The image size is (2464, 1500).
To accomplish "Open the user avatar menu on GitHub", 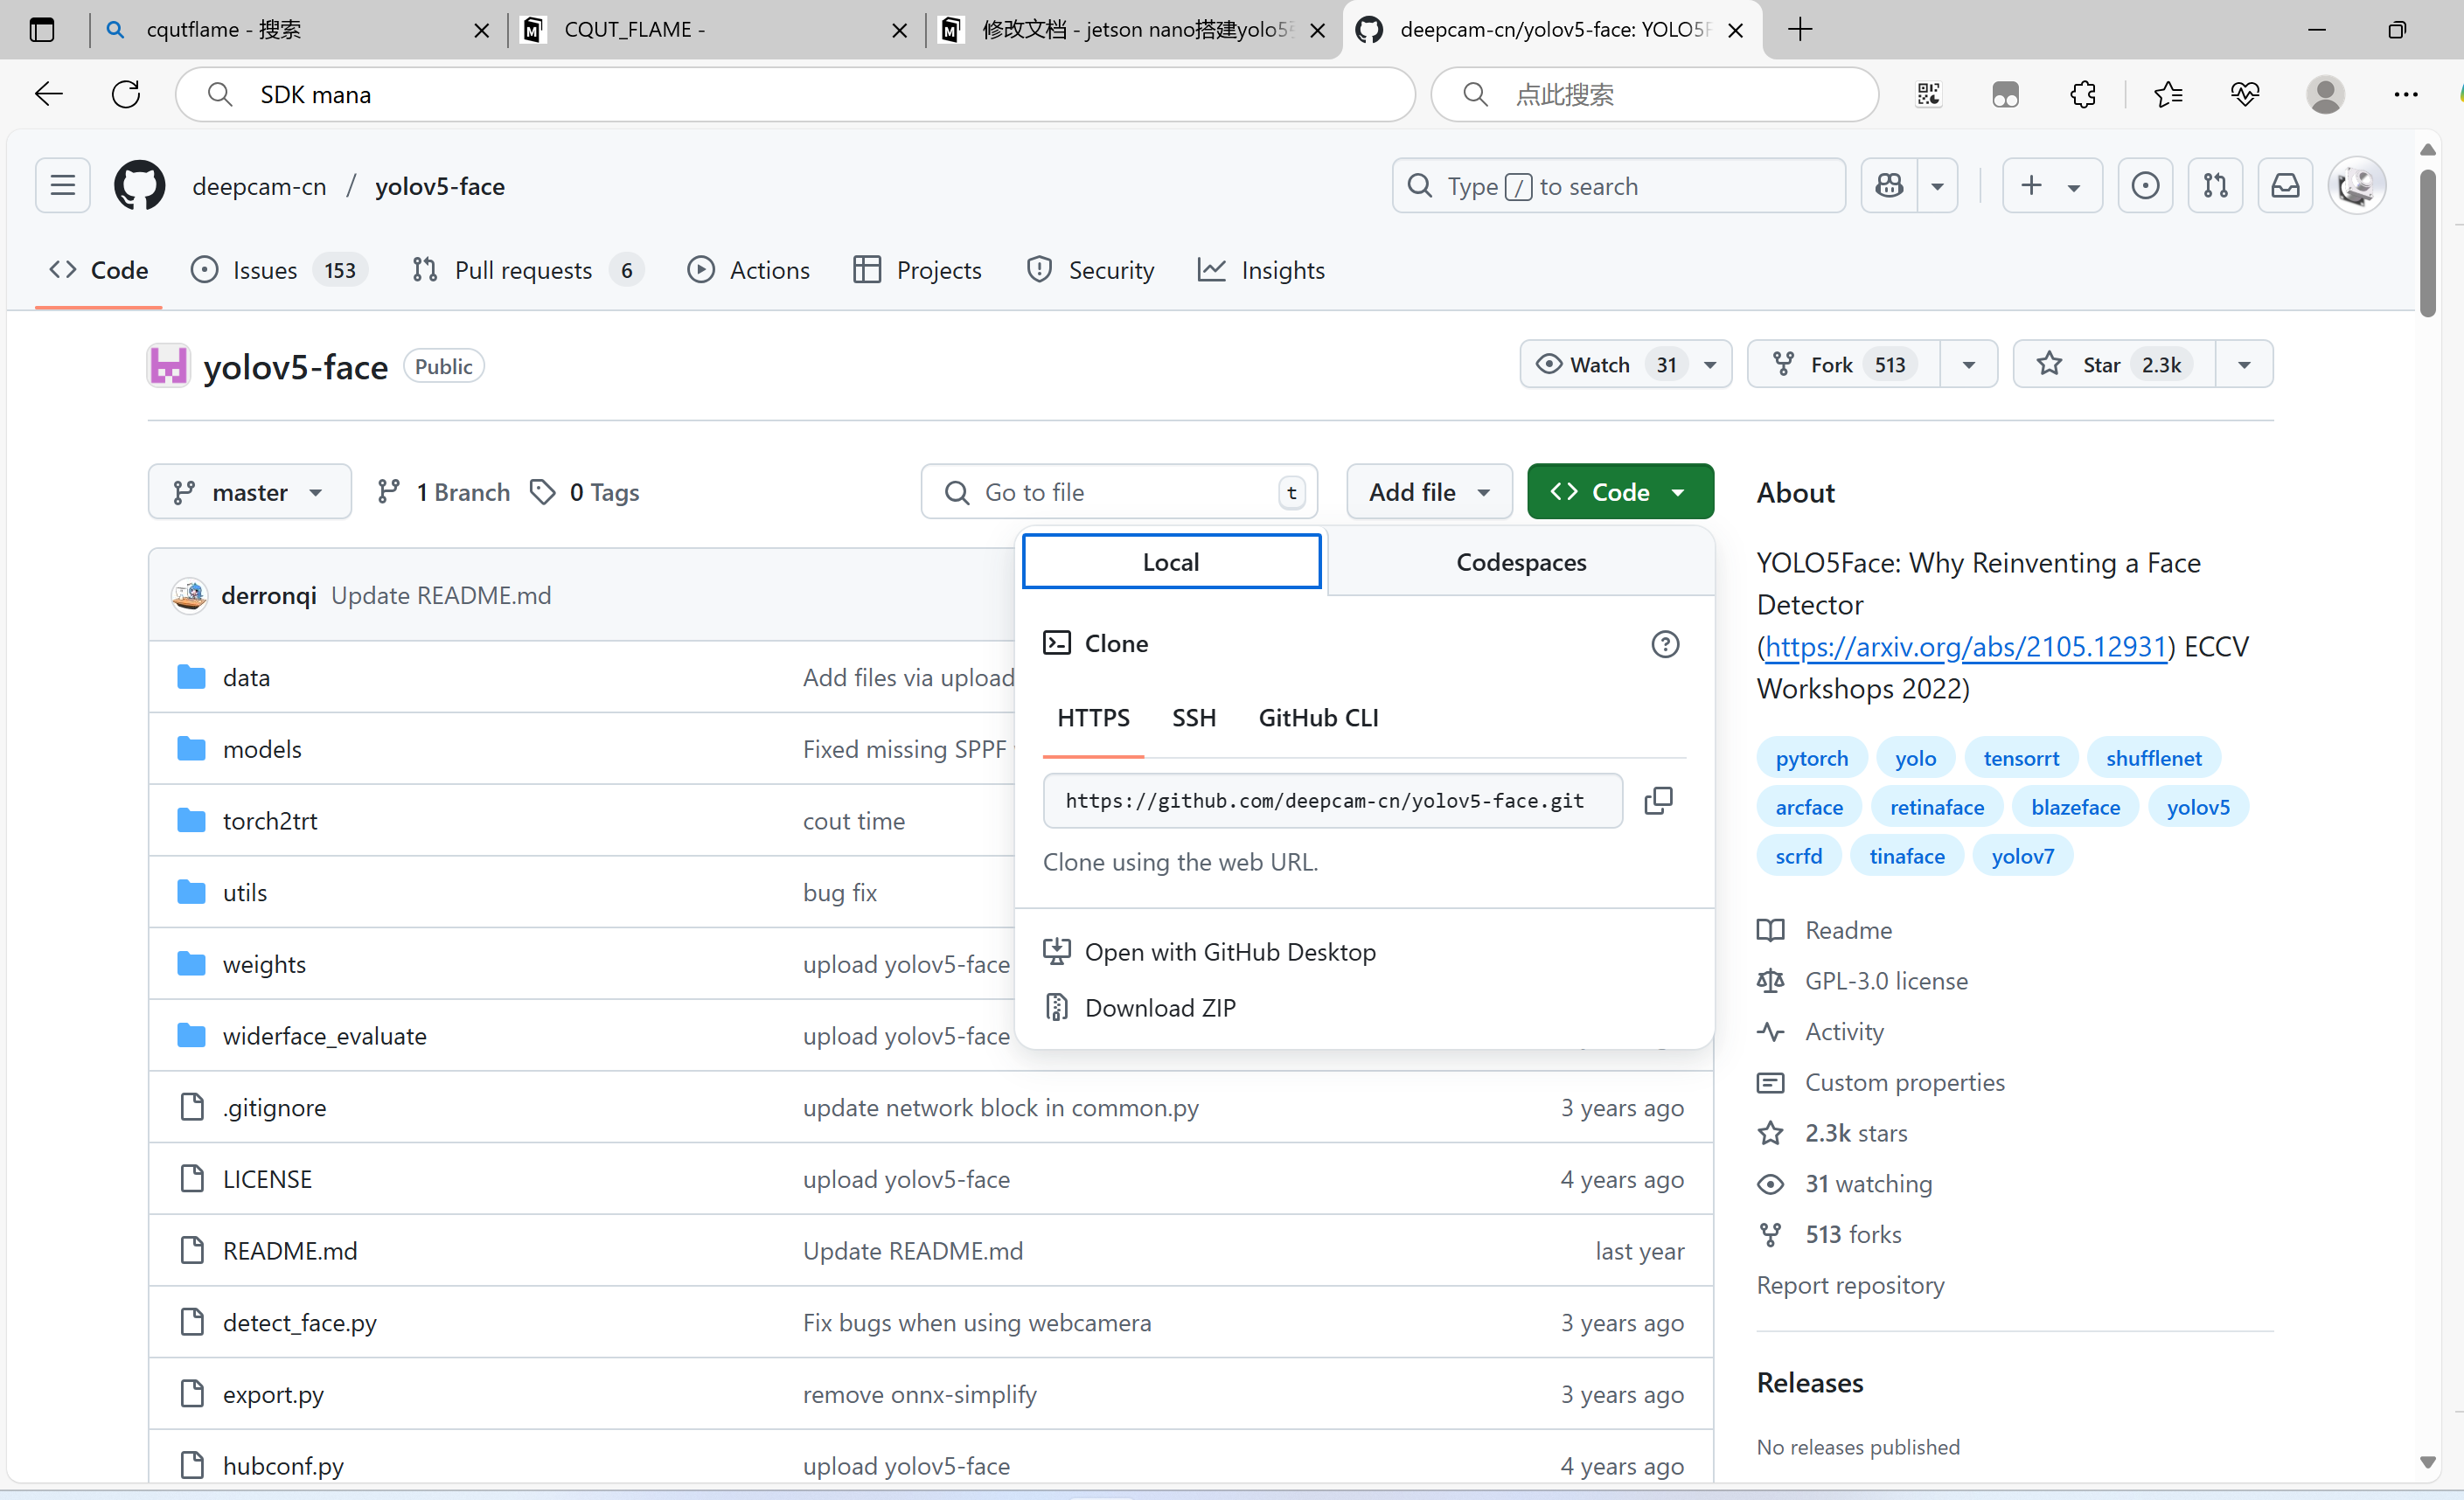I will coord(2357,186).
